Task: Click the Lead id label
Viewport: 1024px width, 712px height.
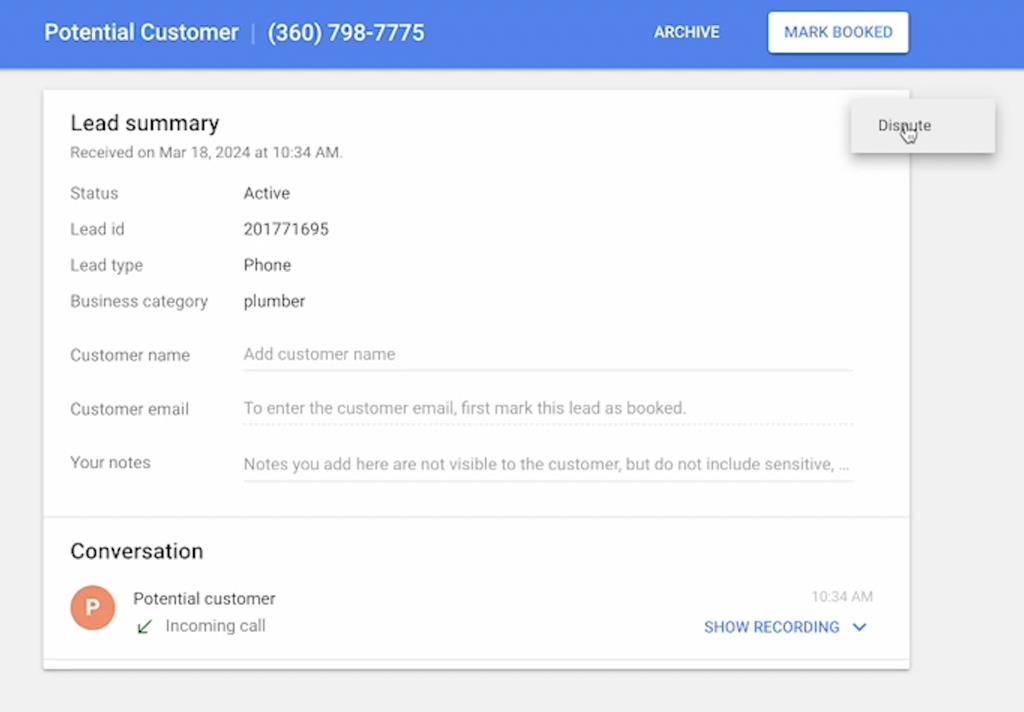Action: point(97,229)
